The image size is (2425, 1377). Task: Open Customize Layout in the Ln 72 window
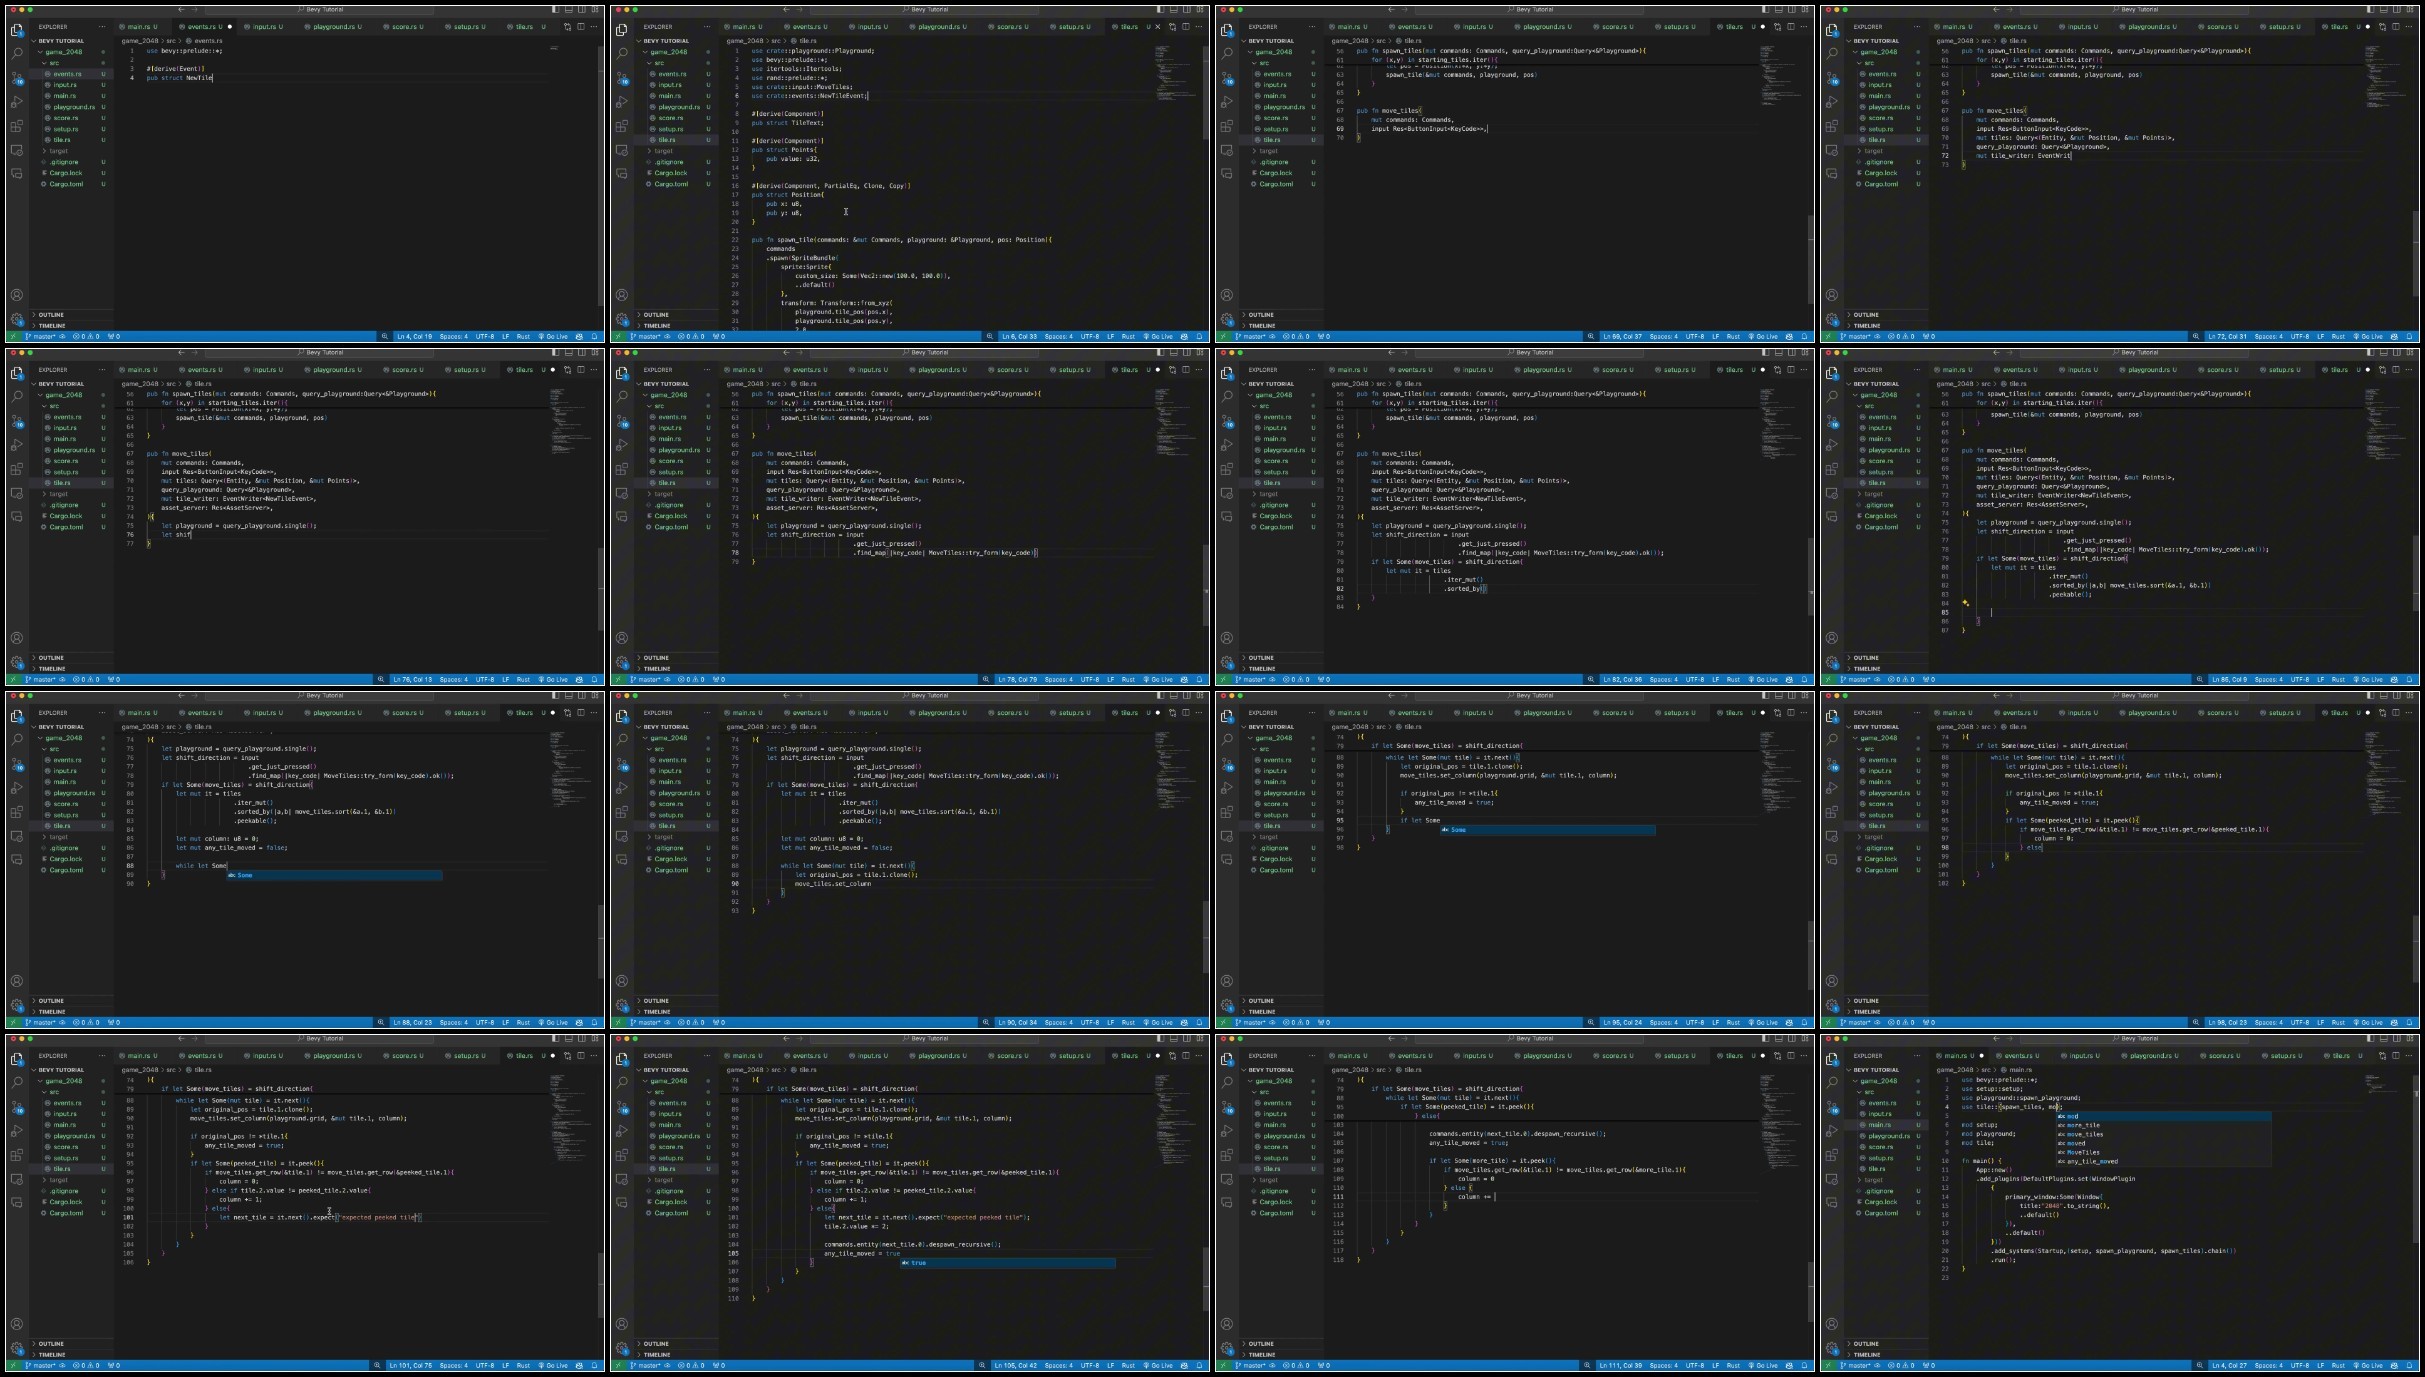(2408, 9)
